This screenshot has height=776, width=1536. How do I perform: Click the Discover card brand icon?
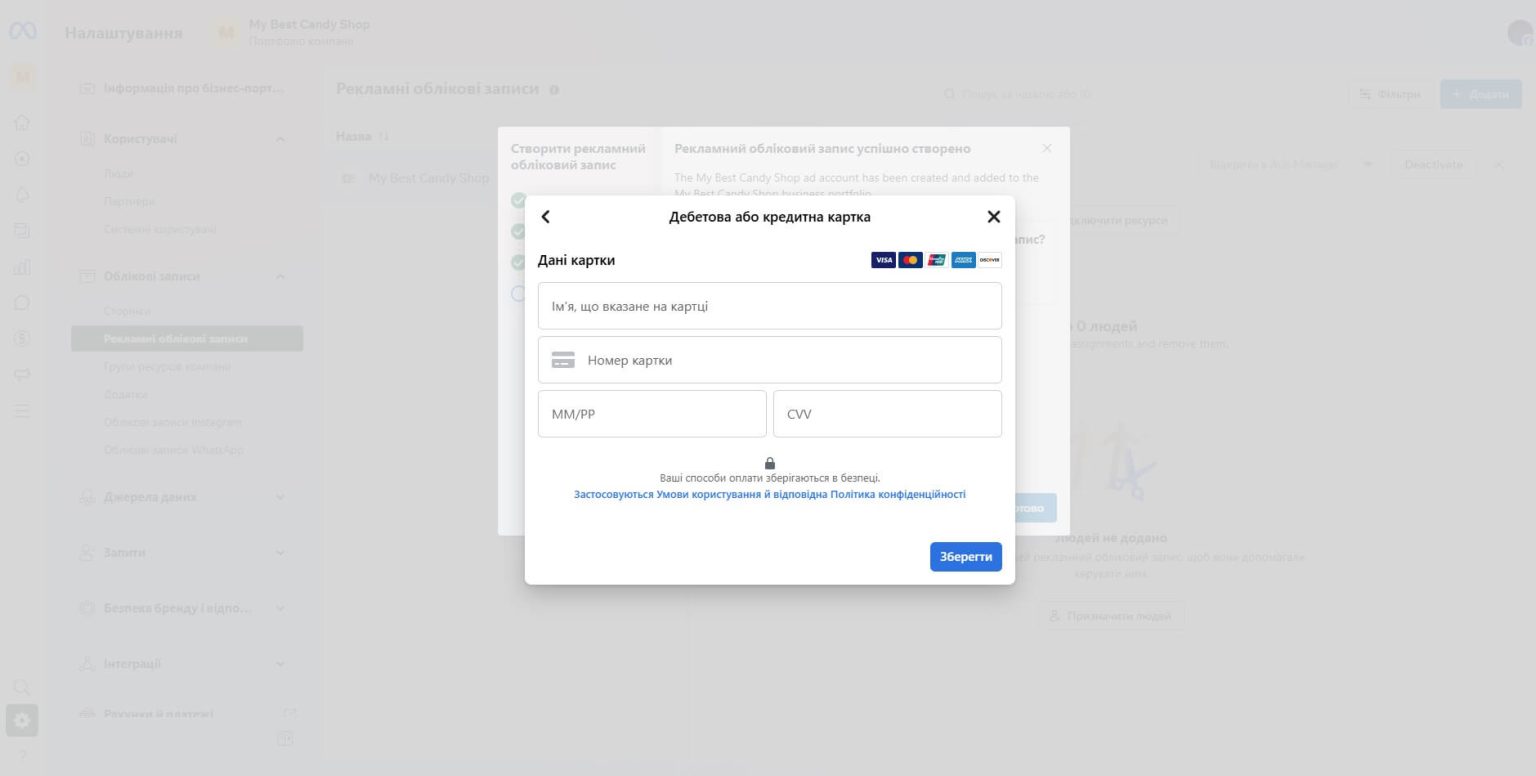989,260
